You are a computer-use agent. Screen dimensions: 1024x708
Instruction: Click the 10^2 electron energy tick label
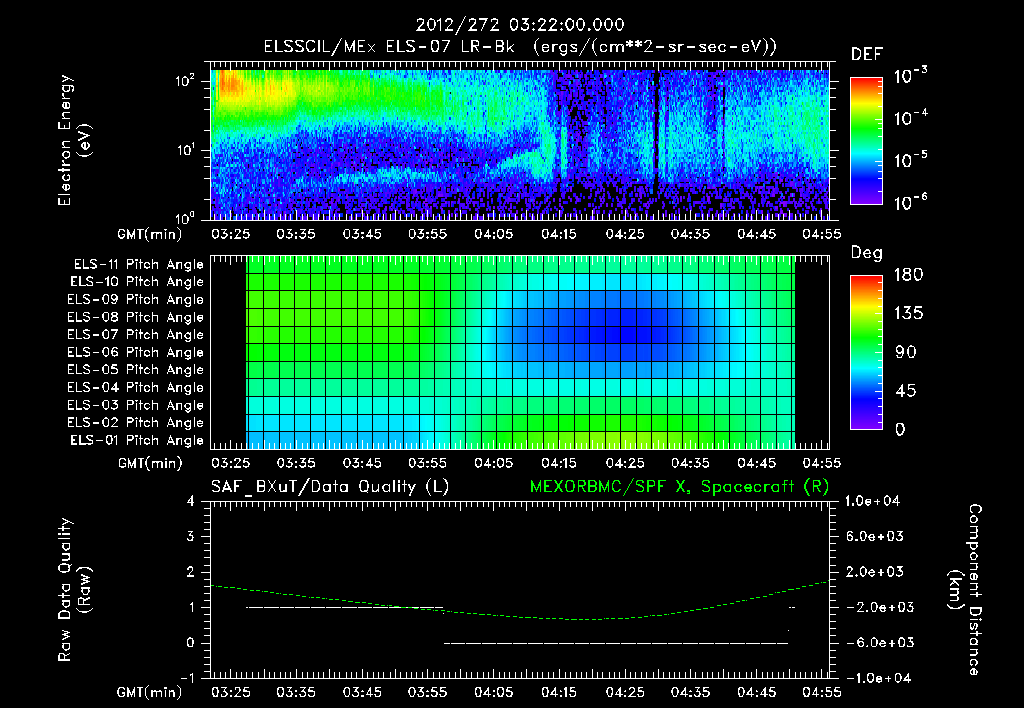[185, 81]
